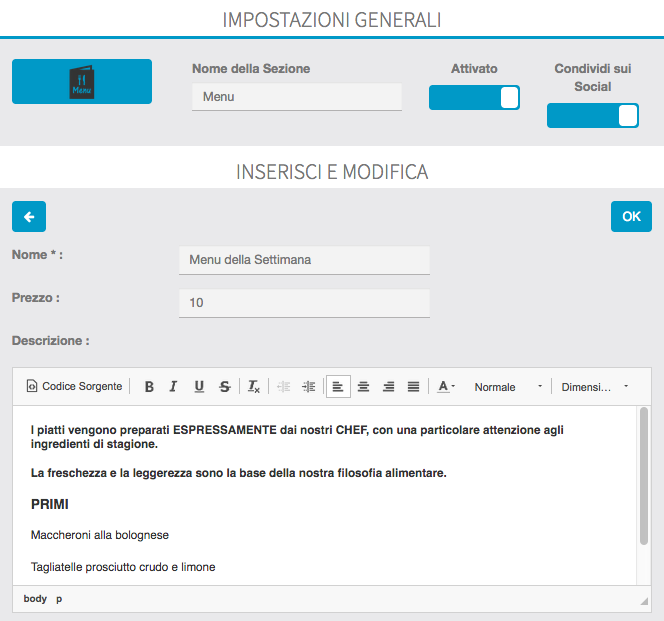664x621 pixels.
Task: Open the text color picker dropdown
Action: coord(446,386)
